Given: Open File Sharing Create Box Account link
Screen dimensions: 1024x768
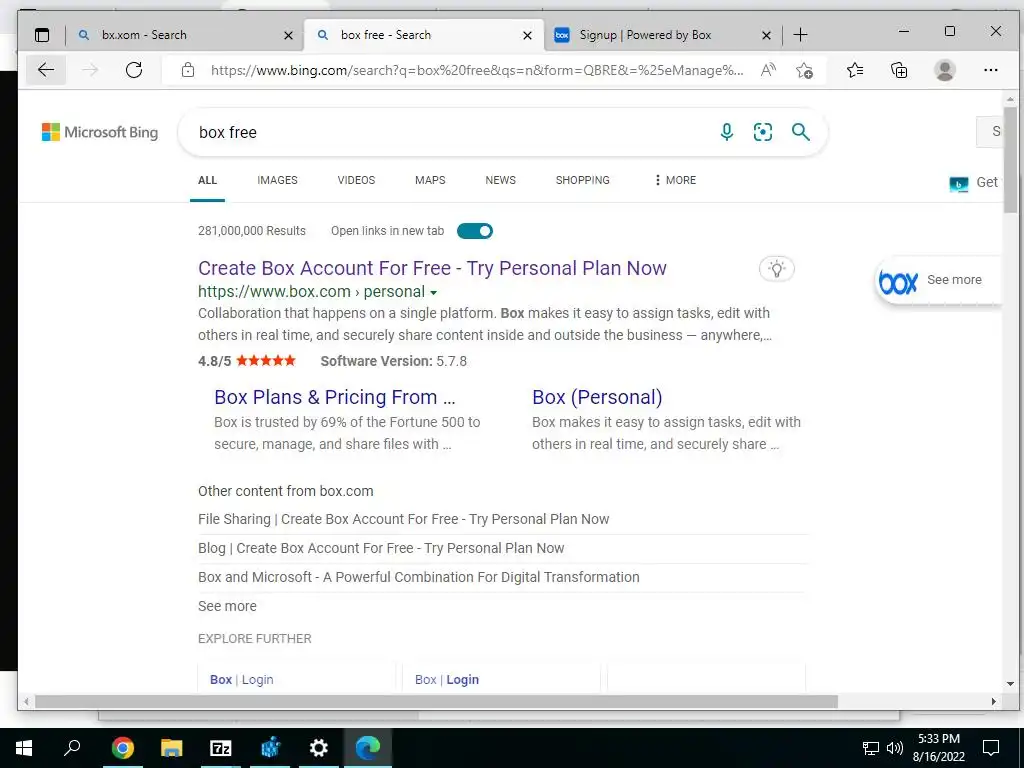Looking at the screenshot, I should pyautogui.click(x=404, y=519).
